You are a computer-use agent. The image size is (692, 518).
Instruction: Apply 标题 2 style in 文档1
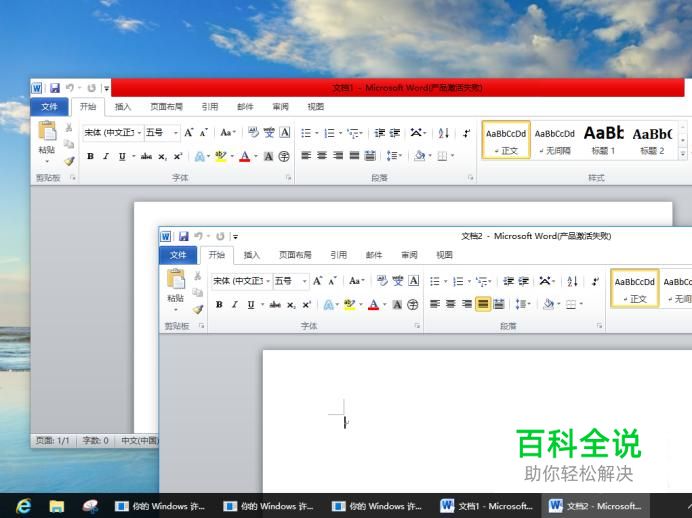(652, 140)
